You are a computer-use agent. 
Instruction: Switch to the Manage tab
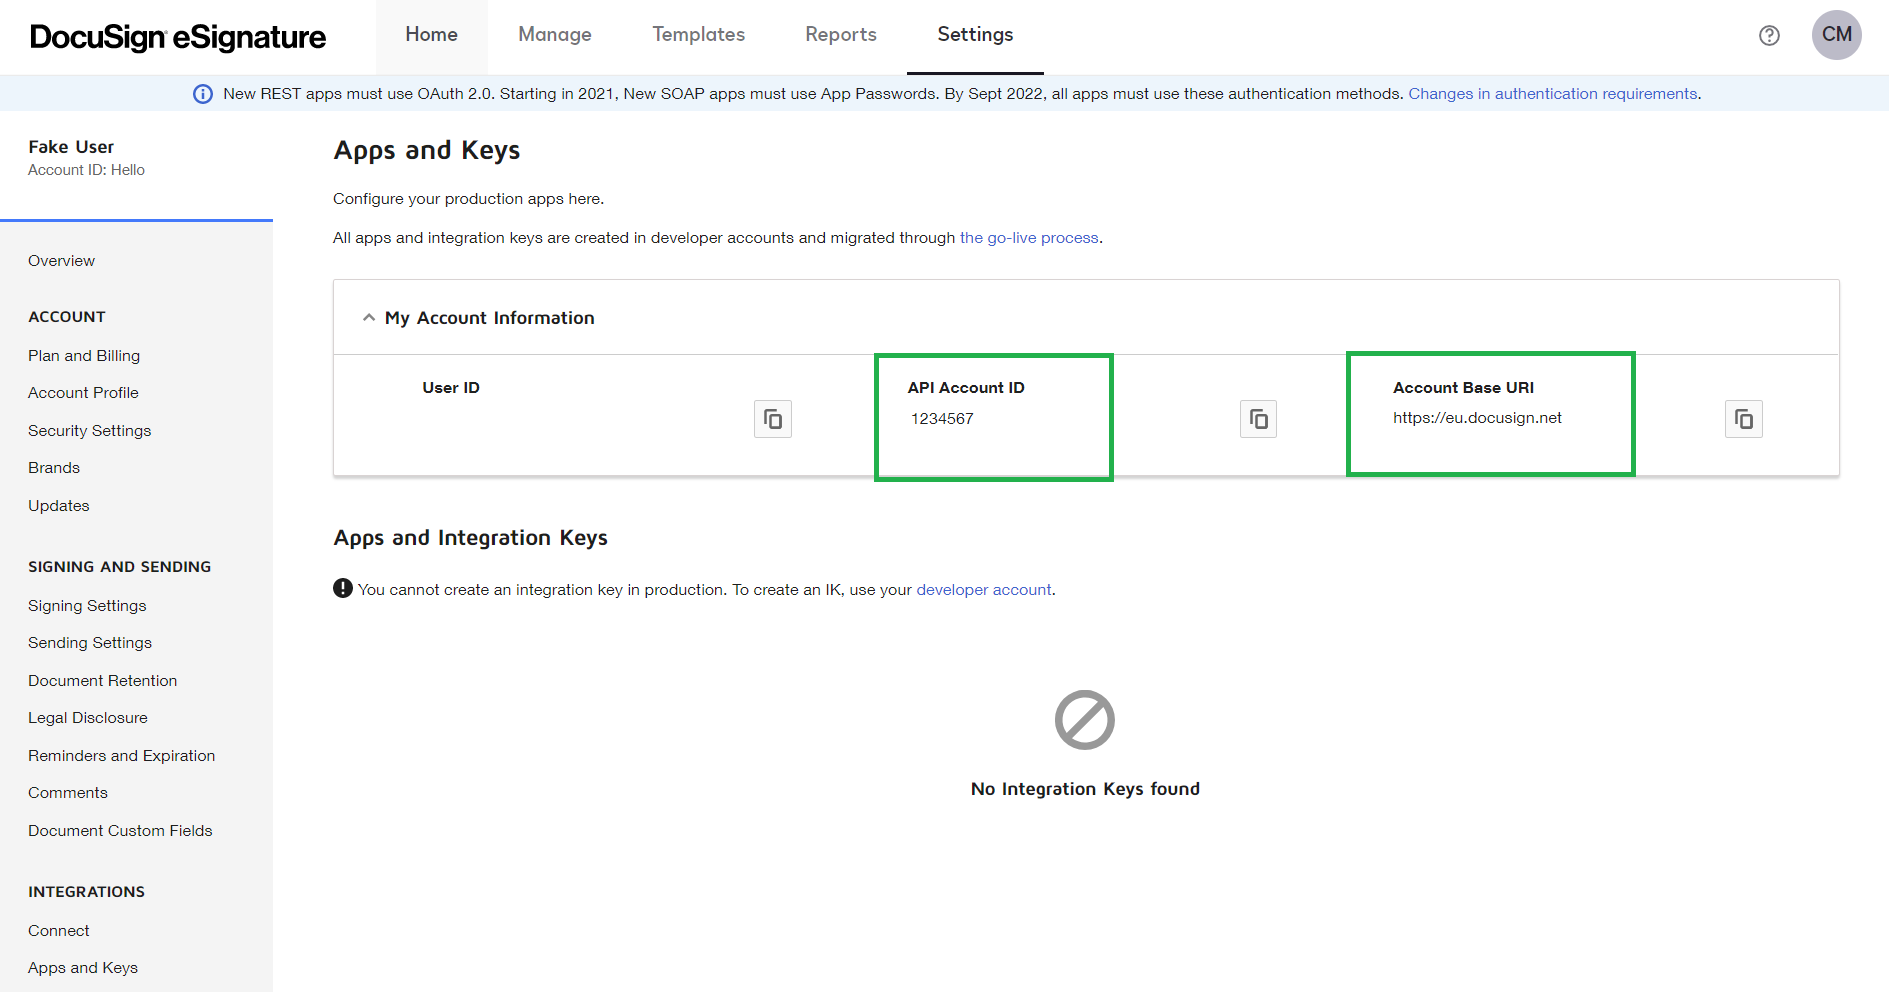click(554, 35)
